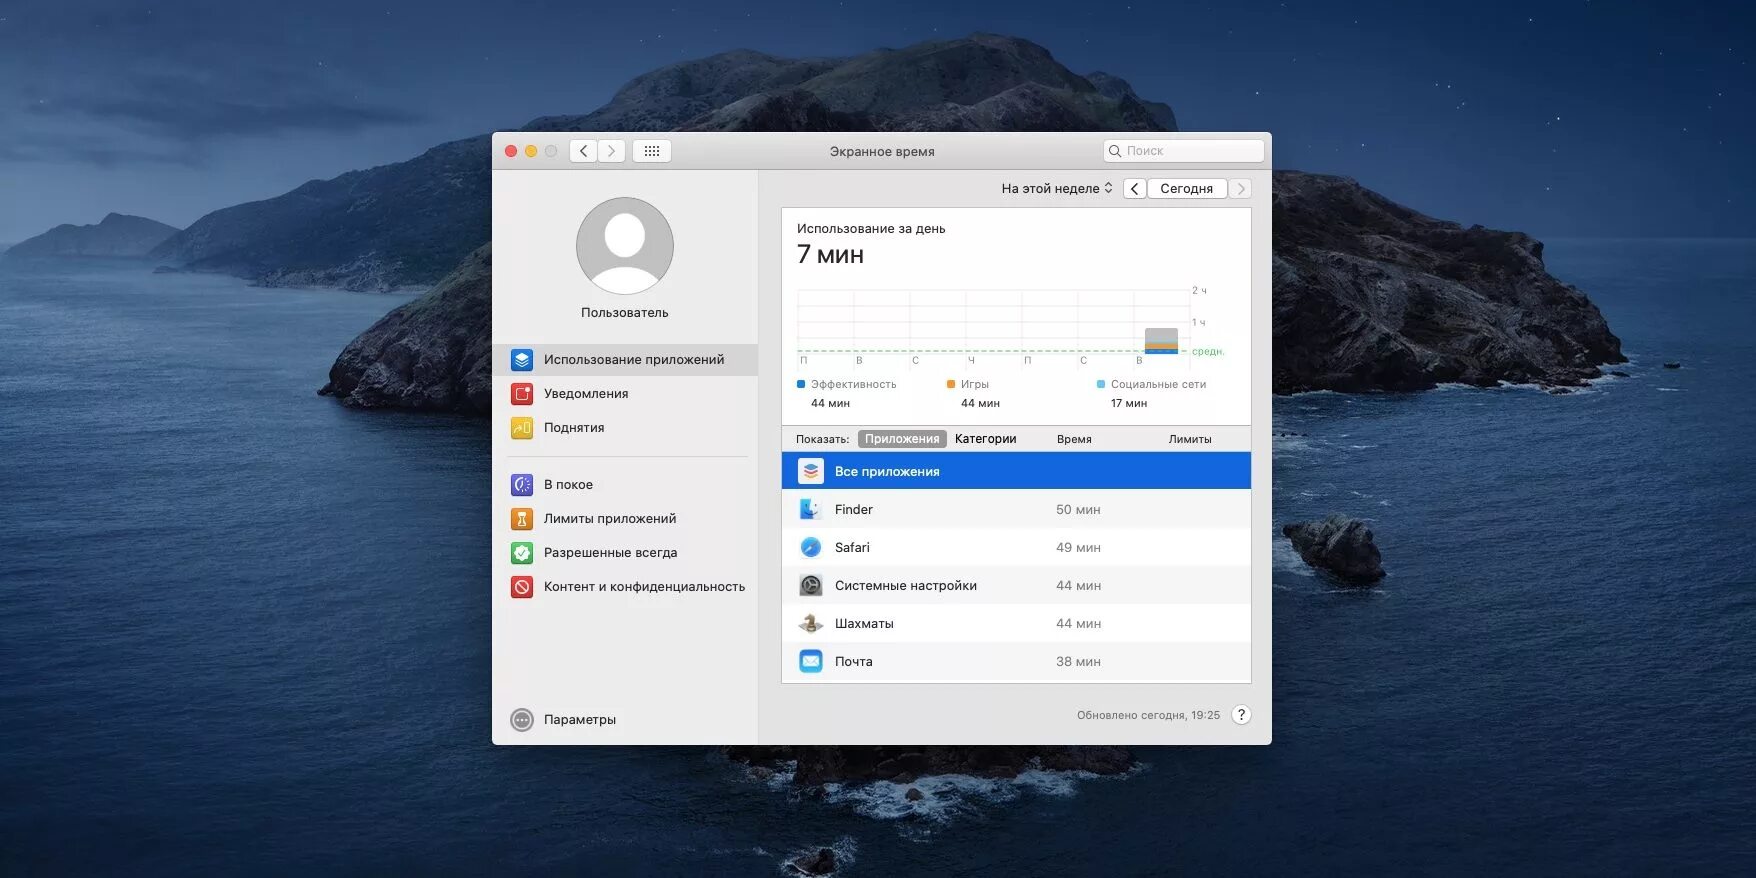Click the user avatar picture

click(625, 246)
